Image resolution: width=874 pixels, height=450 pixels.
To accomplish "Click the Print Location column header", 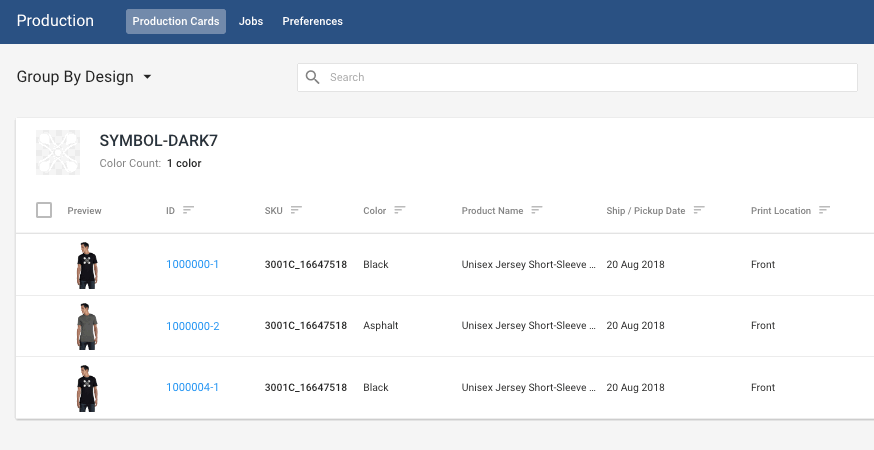I will (781, 211).
